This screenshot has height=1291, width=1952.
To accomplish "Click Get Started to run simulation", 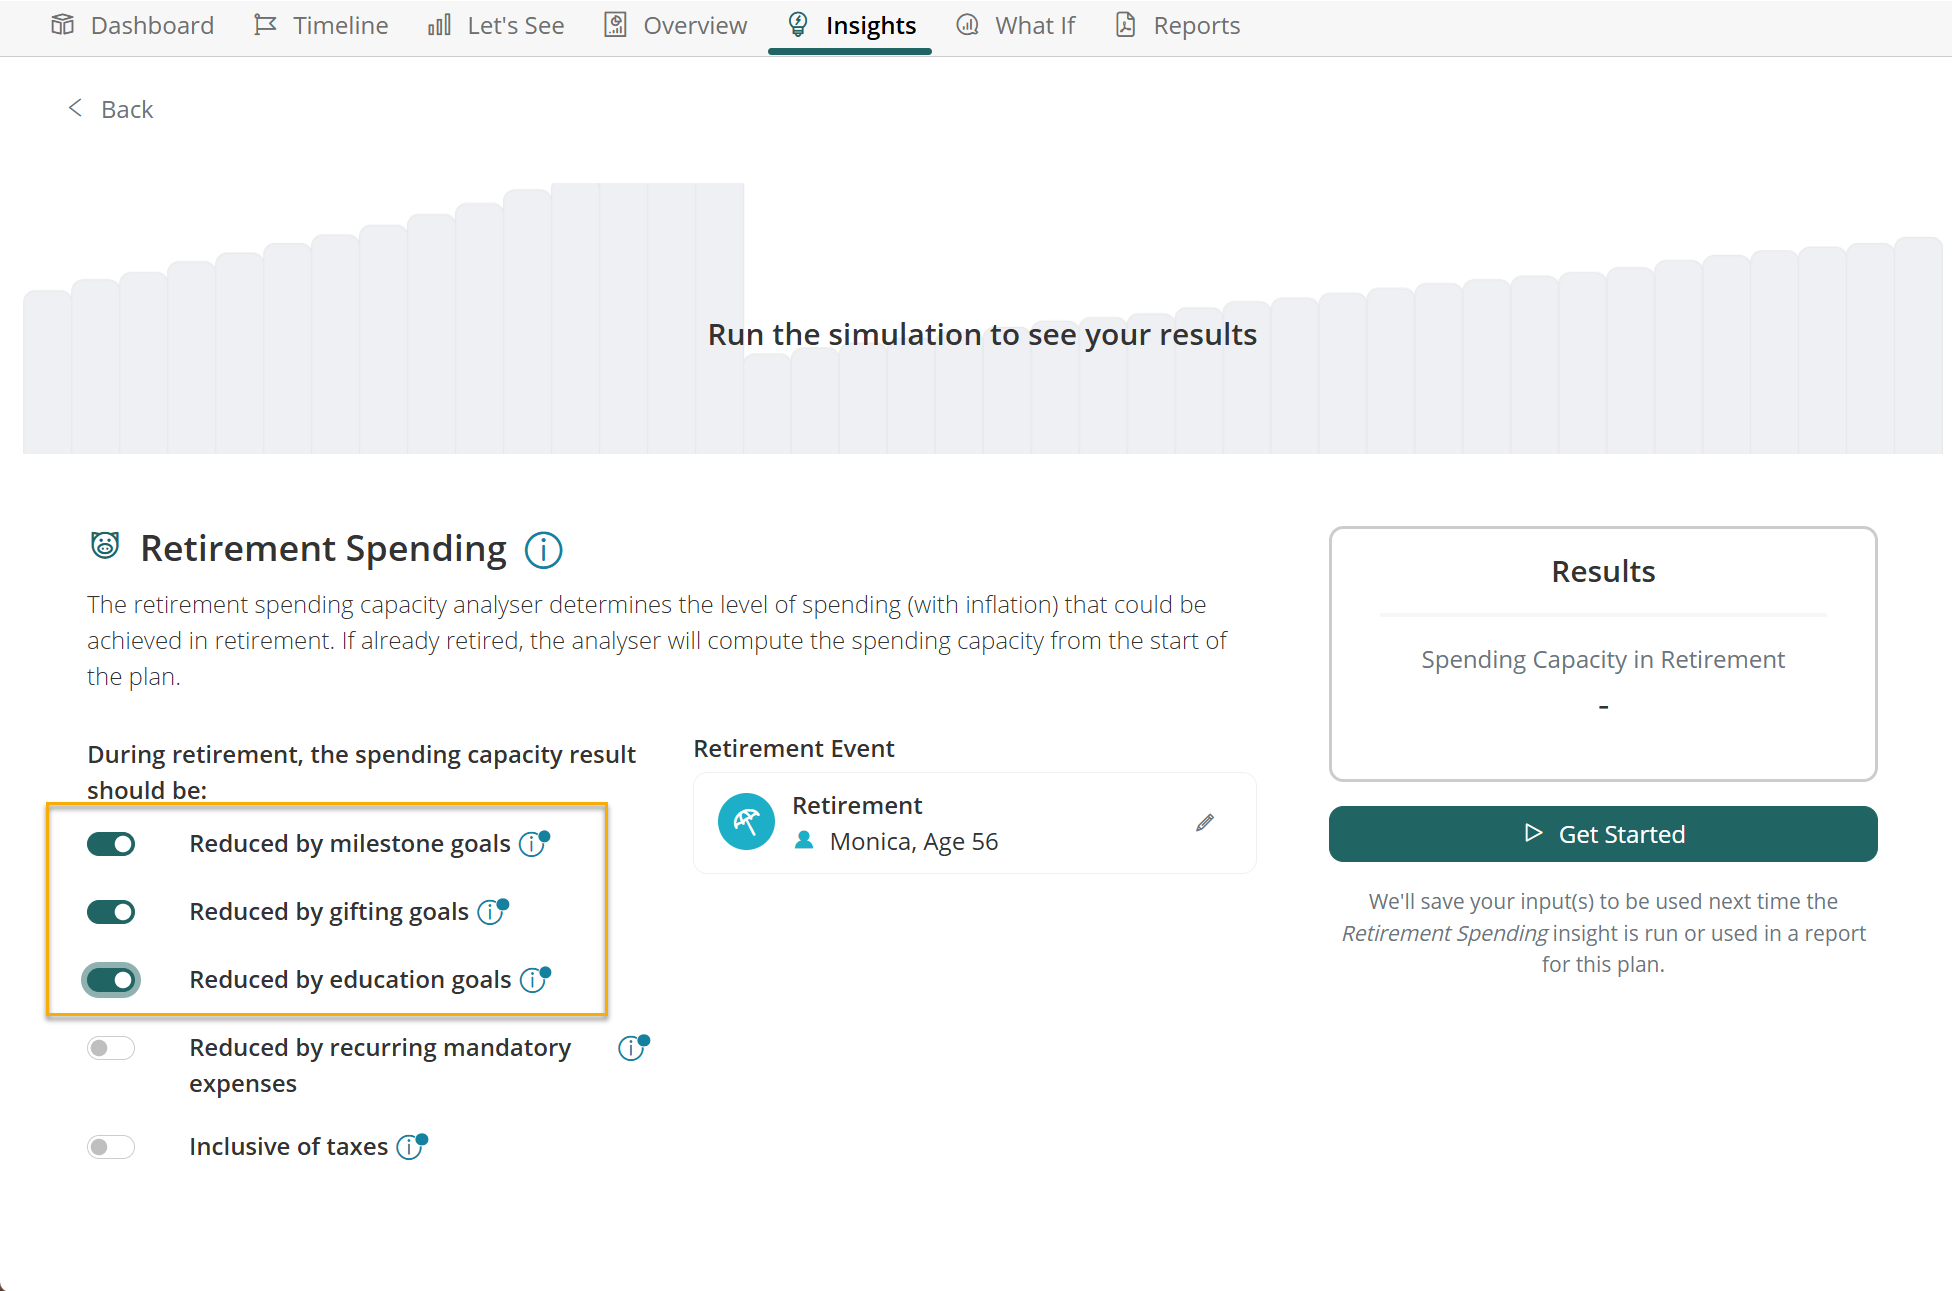I will [x=1603, y=834].
